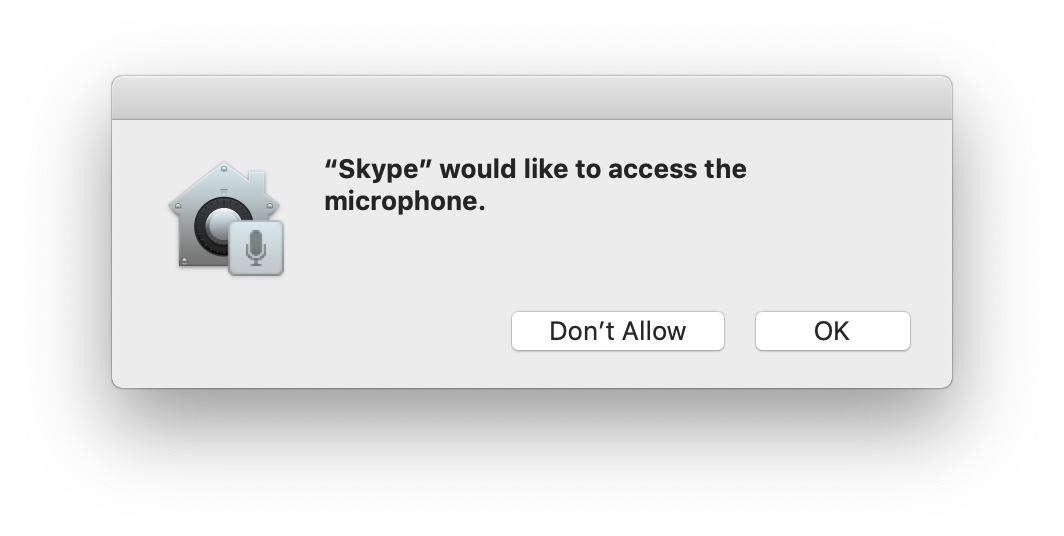Click the word "to" in the message
Image resolution: width=1064 pixels, height=536 pixels.
pos(591,169)
